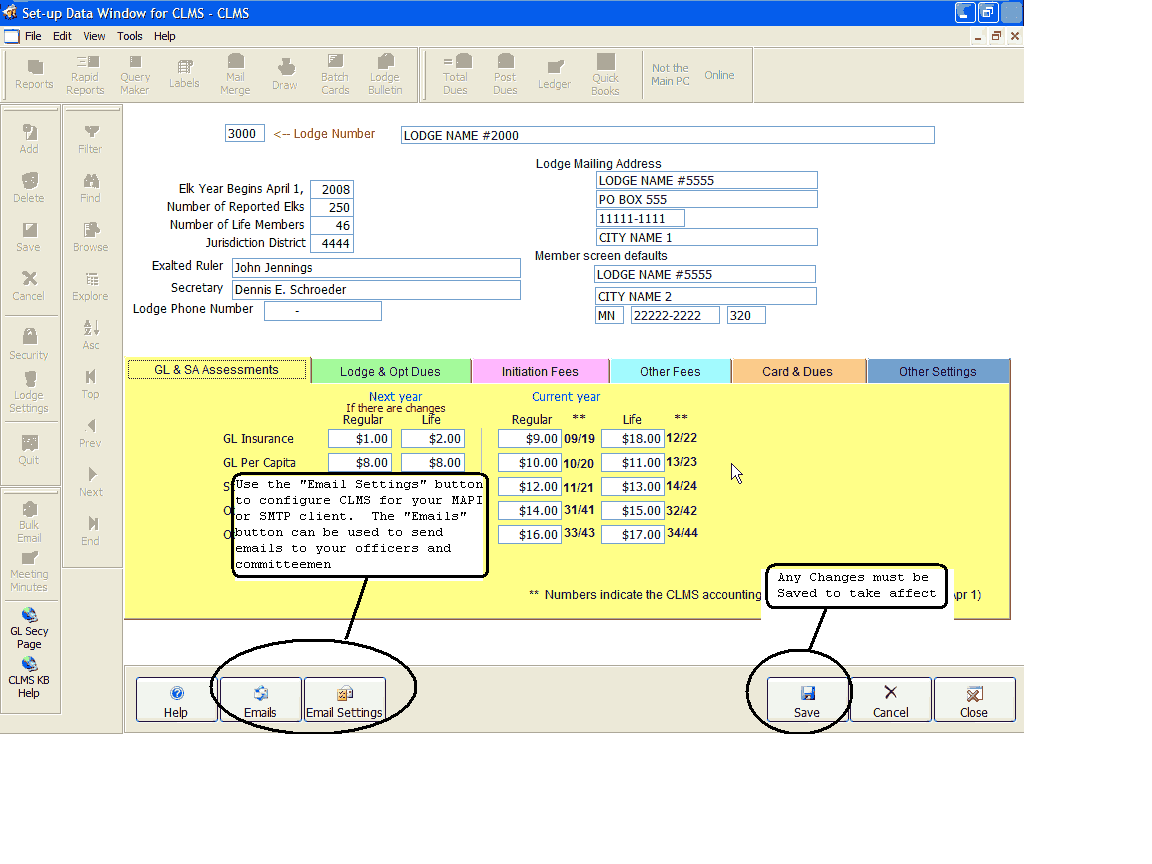Click the Cancel button with X icon
The height and width of the screenshot is (864, 1152).
pos(890,699)
